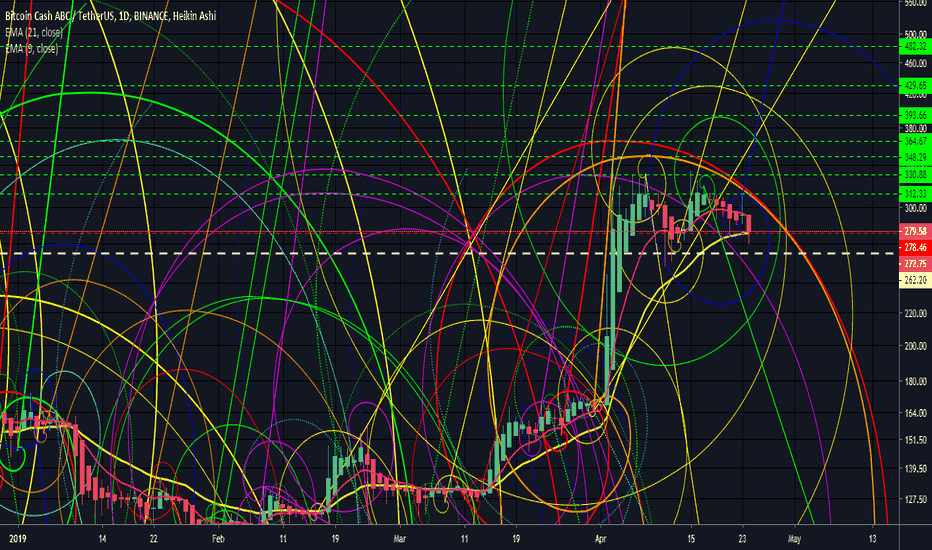Screen dimensions: 932x550
Task: Click the May label on the time axis
Action: (794, 539)
